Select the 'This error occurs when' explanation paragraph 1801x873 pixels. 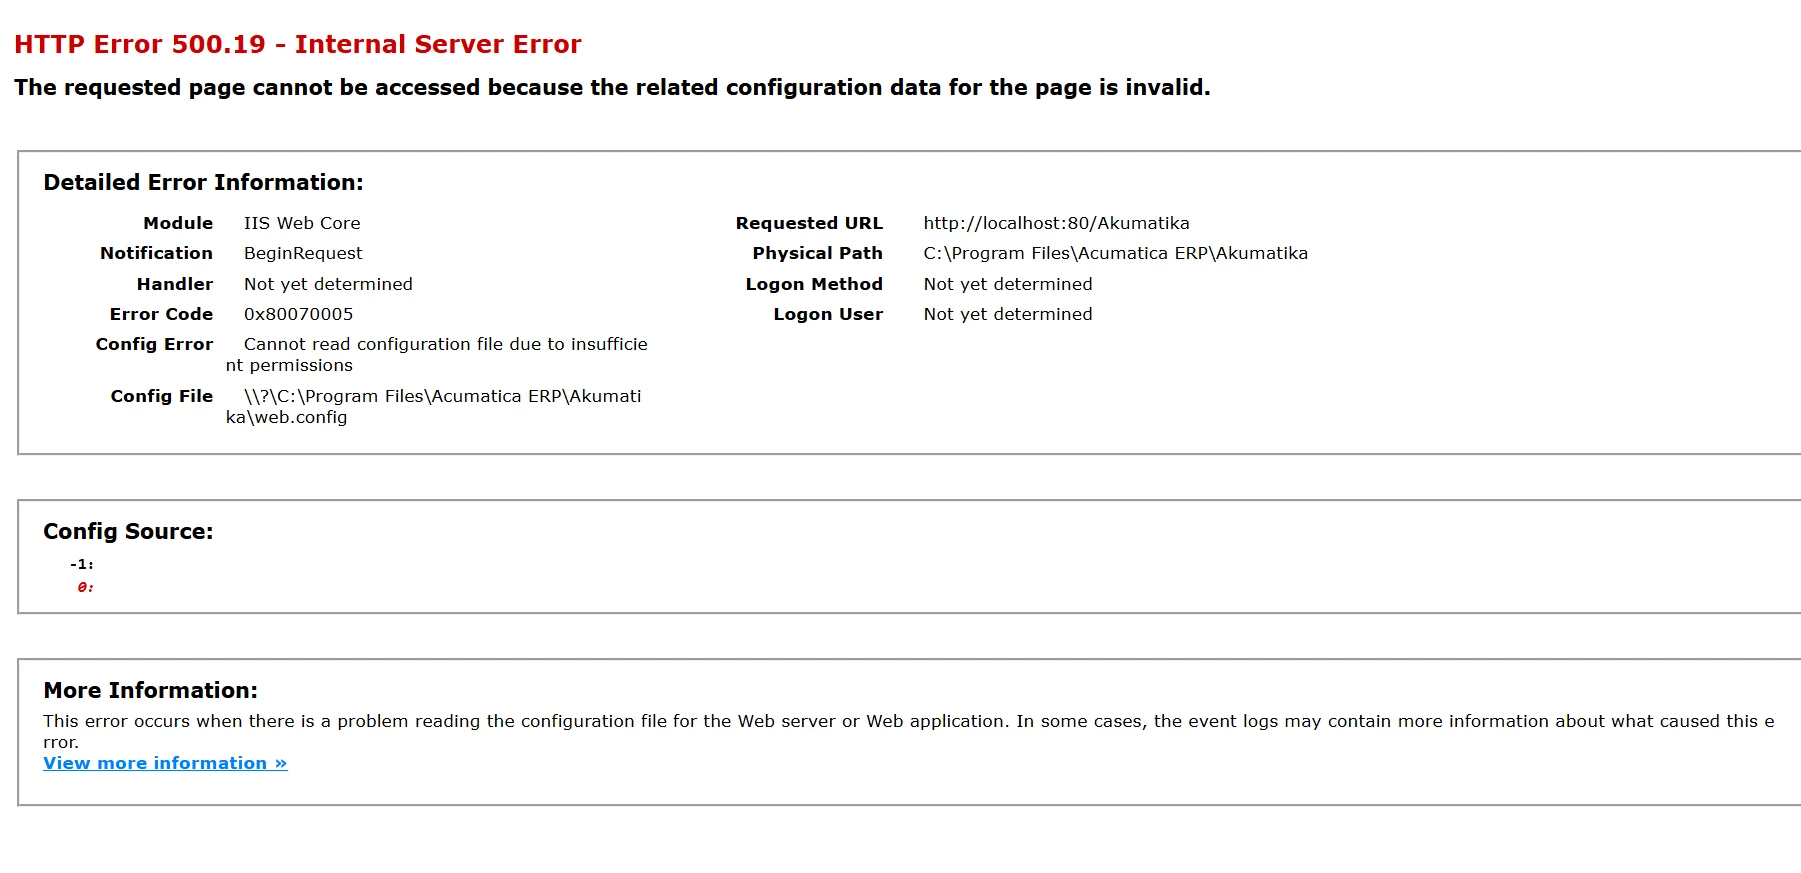[x=909, y=731]
